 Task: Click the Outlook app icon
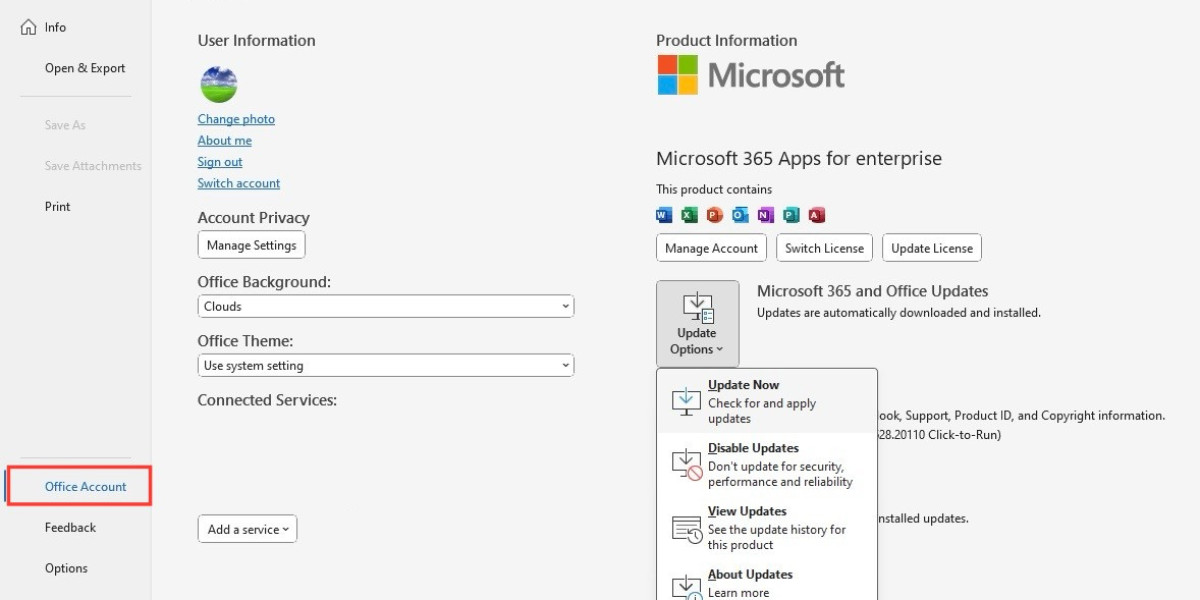pos(740,215)
